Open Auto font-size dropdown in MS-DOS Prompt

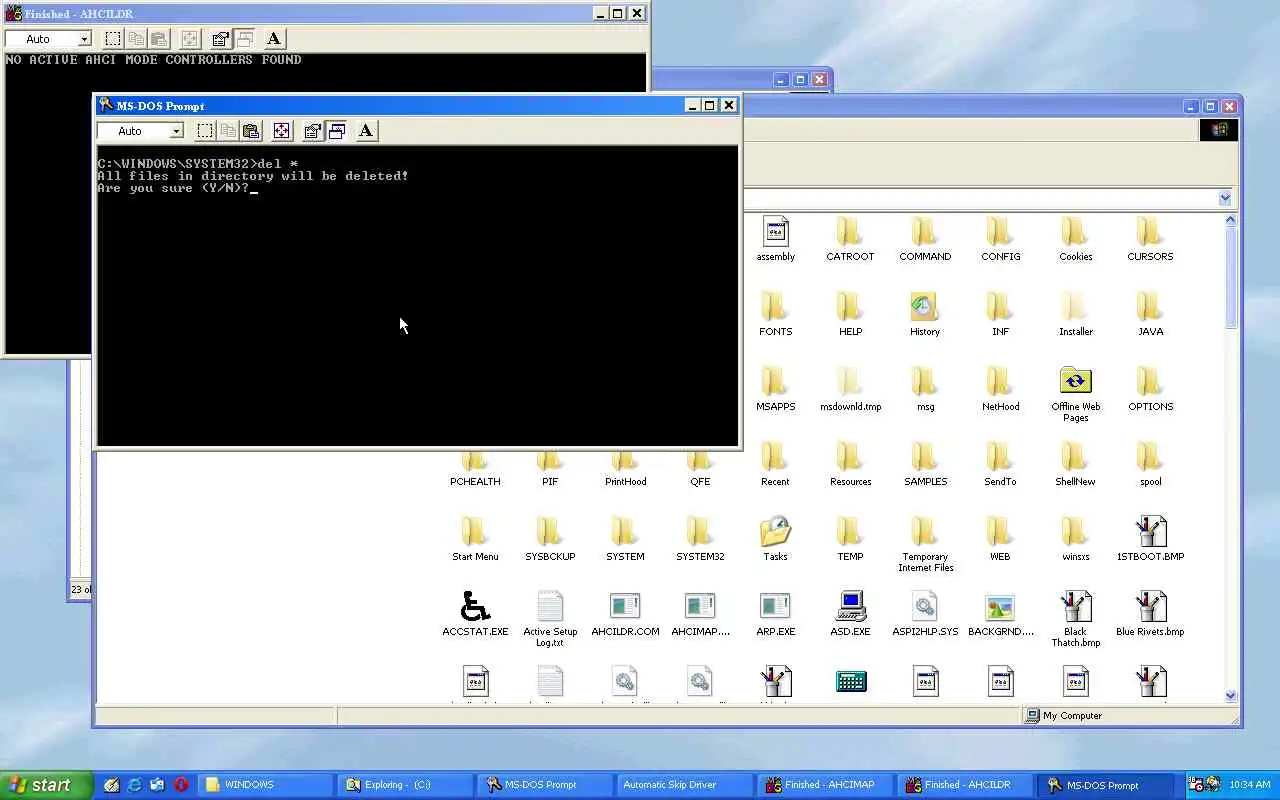176,131
